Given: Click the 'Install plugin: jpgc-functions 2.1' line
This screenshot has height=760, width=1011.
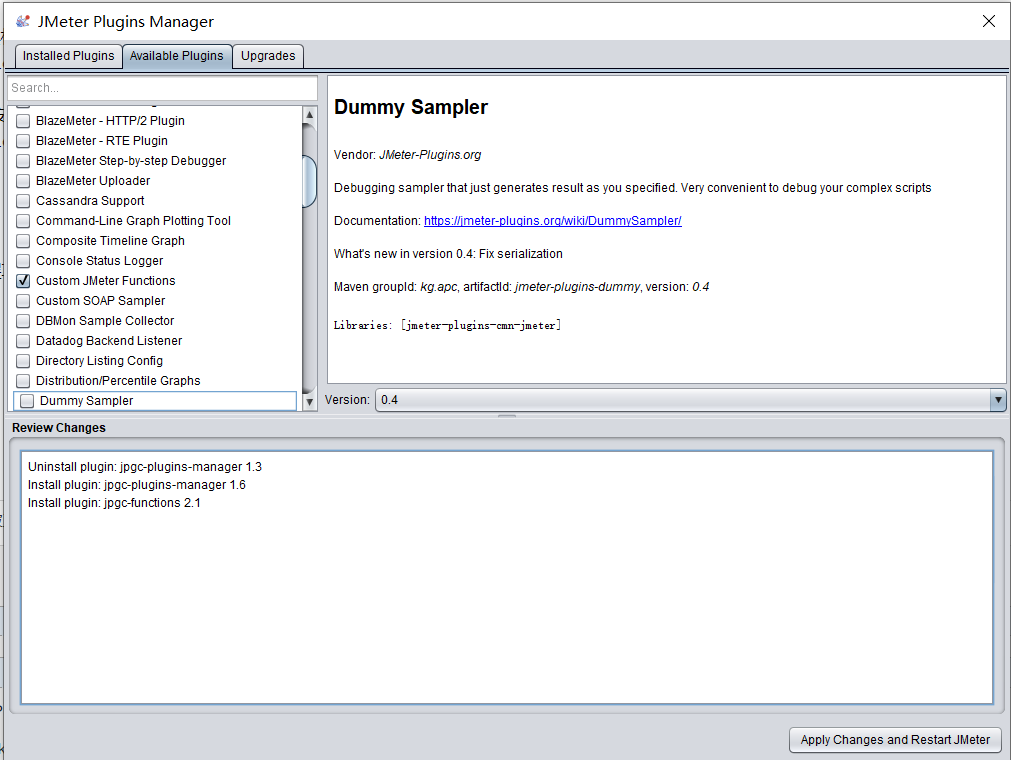Looking at the screenshot, I should coord(114,503).
